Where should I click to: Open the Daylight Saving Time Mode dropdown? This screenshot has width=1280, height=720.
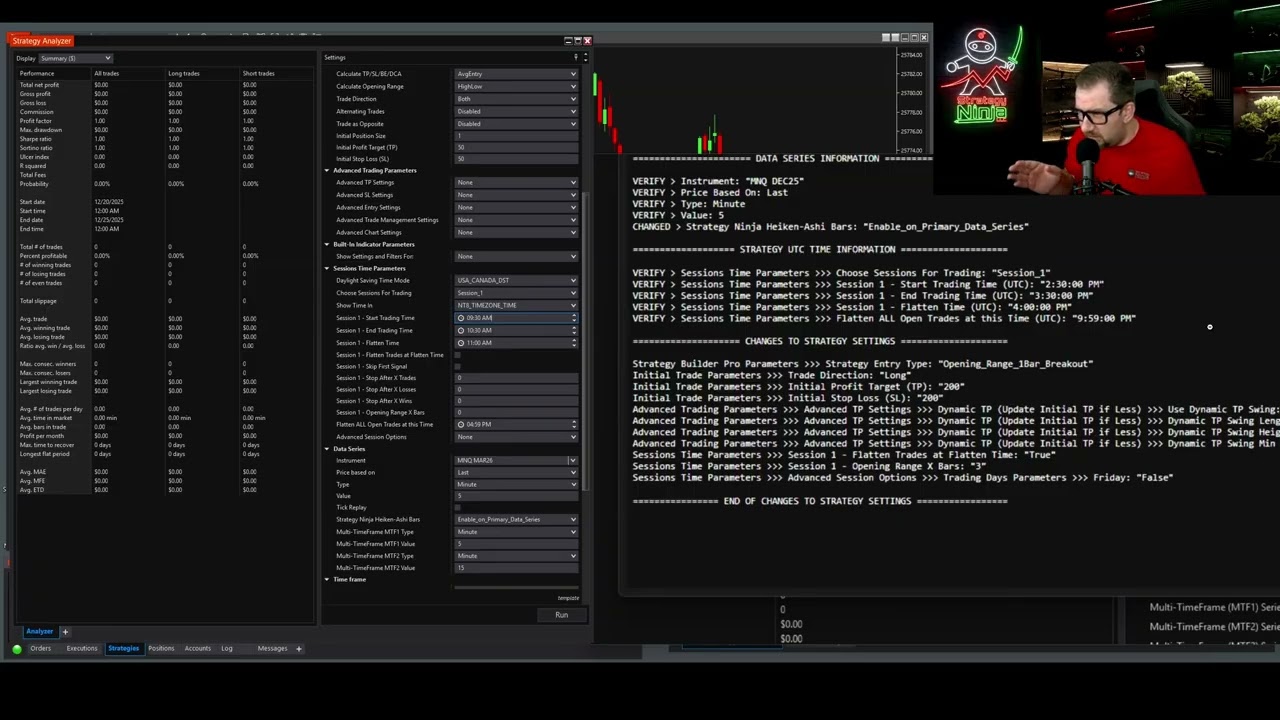(x=516, y=280)
